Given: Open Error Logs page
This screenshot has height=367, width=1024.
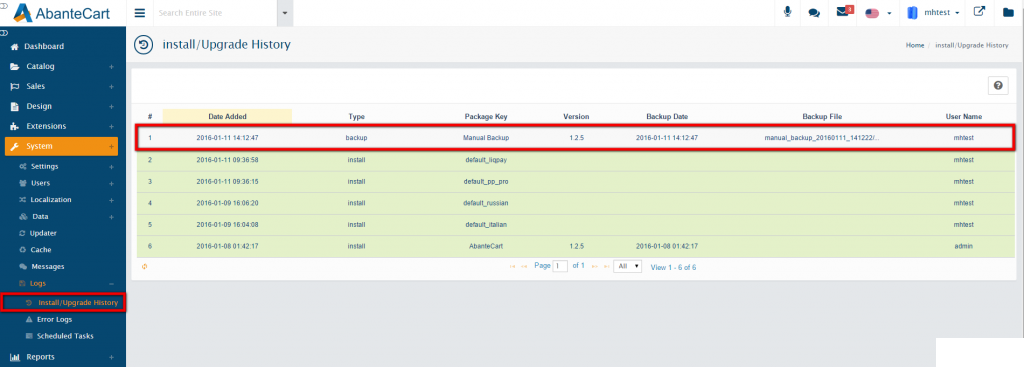Looking at the screenshot, I should click(54, 319).
